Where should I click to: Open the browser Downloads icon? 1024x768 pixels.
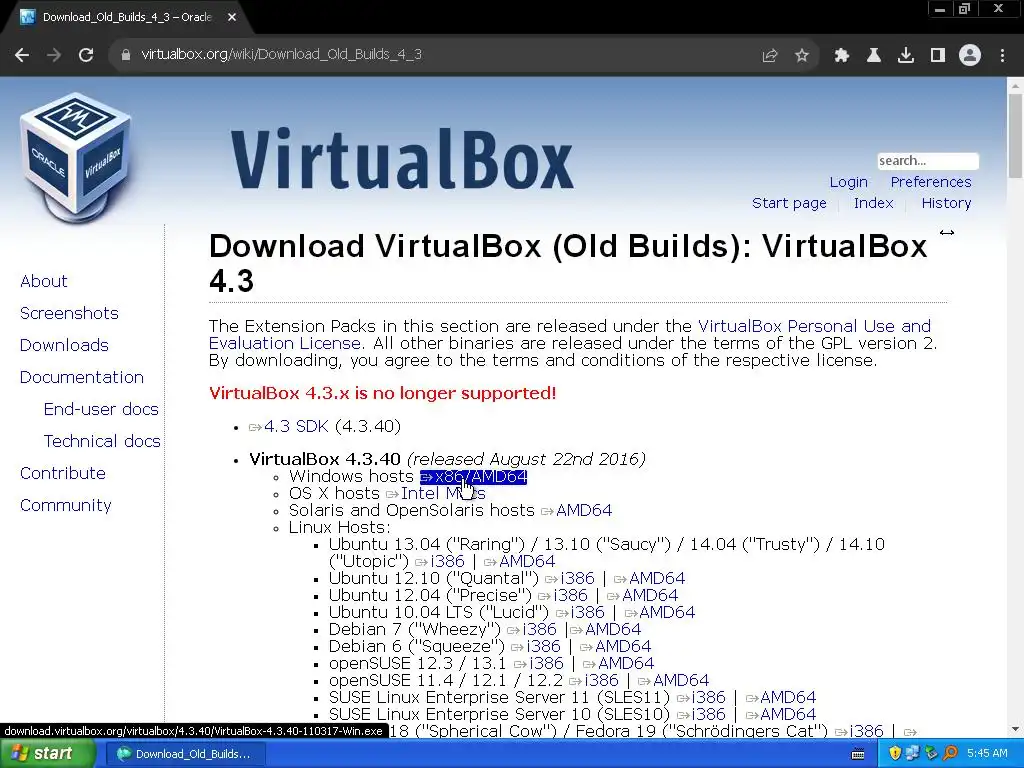coord(906,56)
